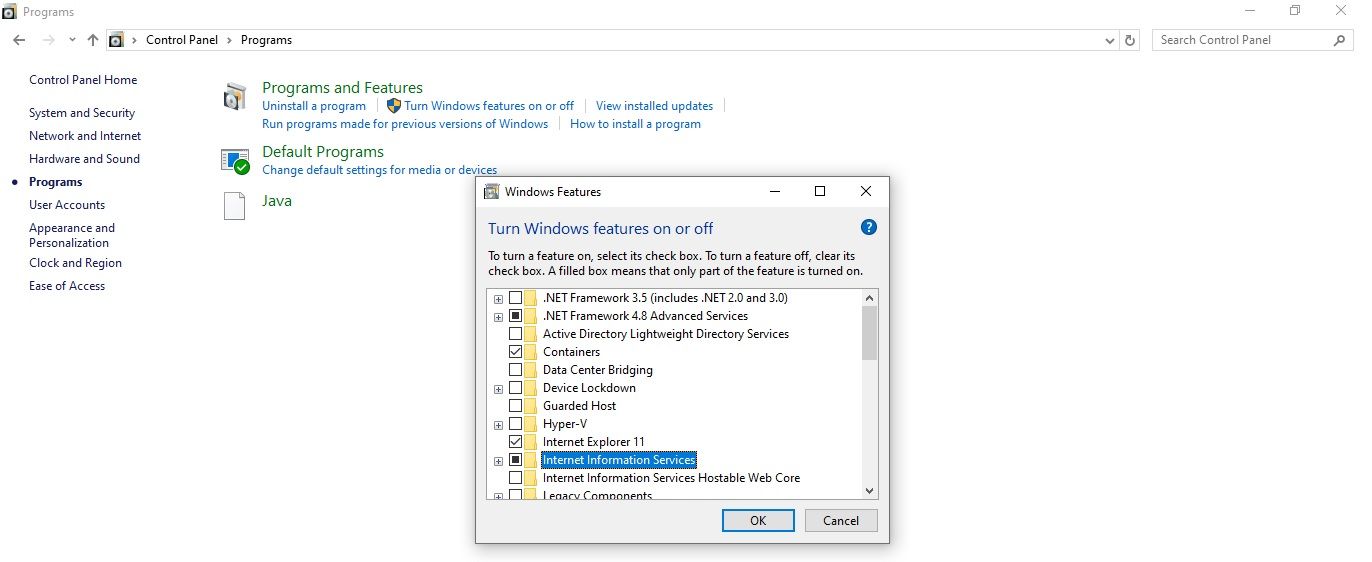Check Internet Information Services Hostable Web Core

click(x=515, y=478)
